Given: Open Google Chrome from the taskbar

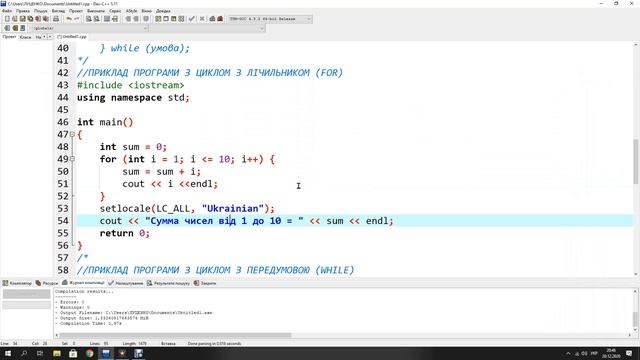Looking at the screenshot, I should (x=89, y=353).
